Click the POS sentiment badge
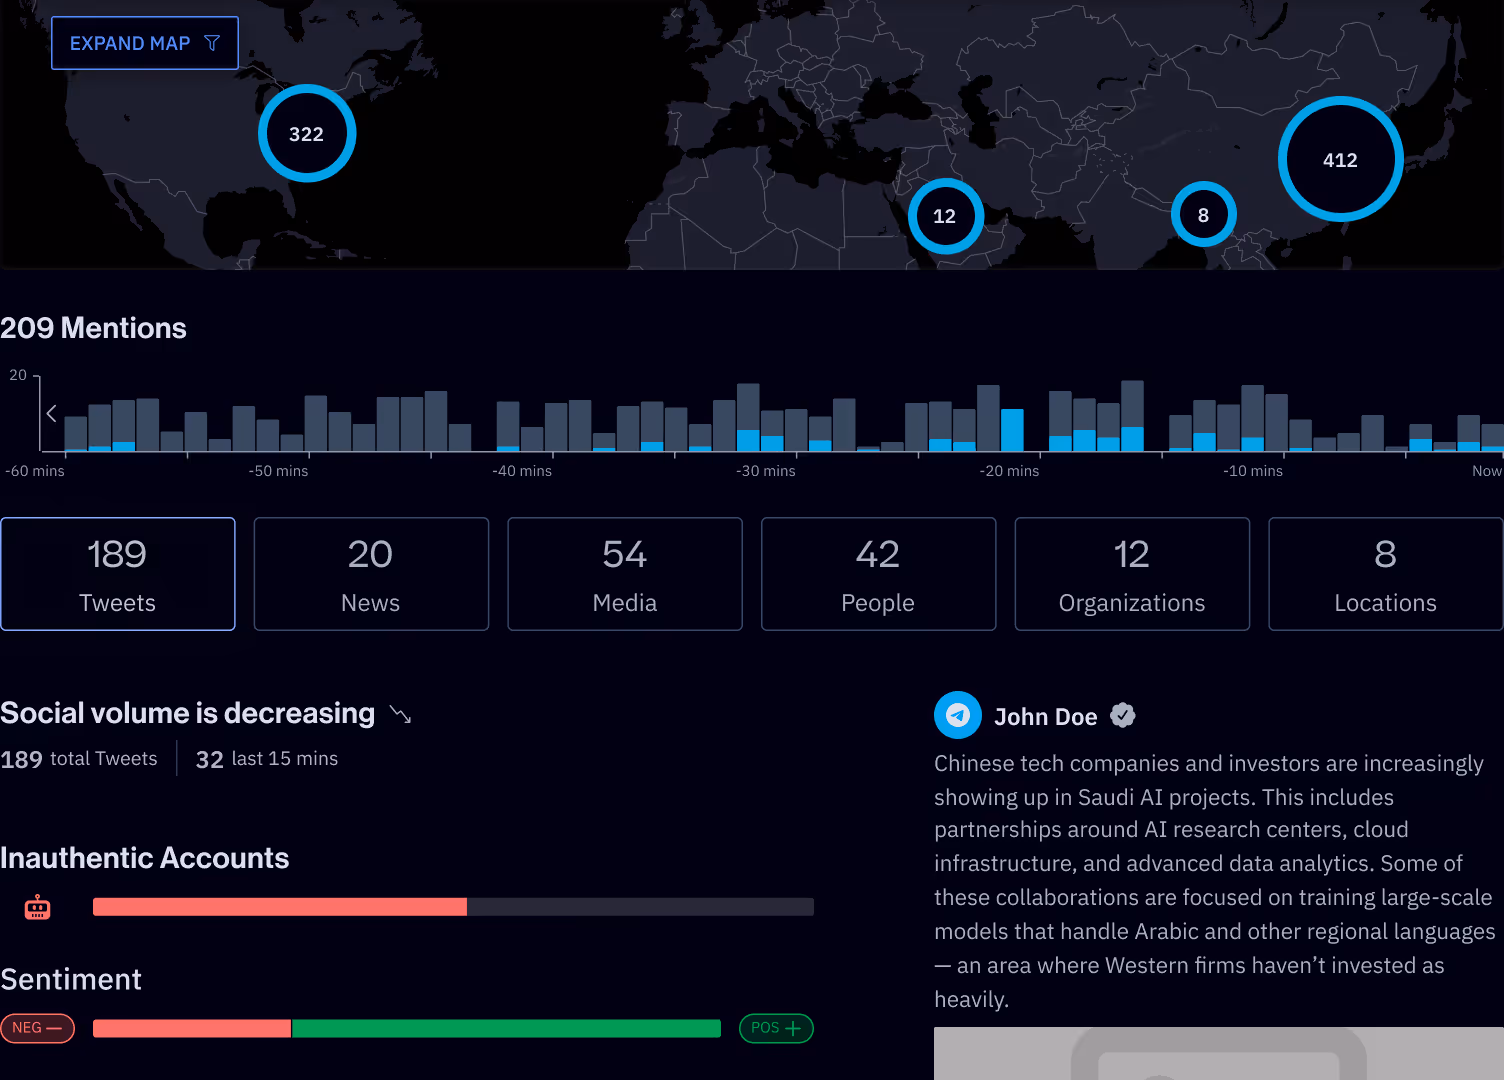 coord(776,1028)
